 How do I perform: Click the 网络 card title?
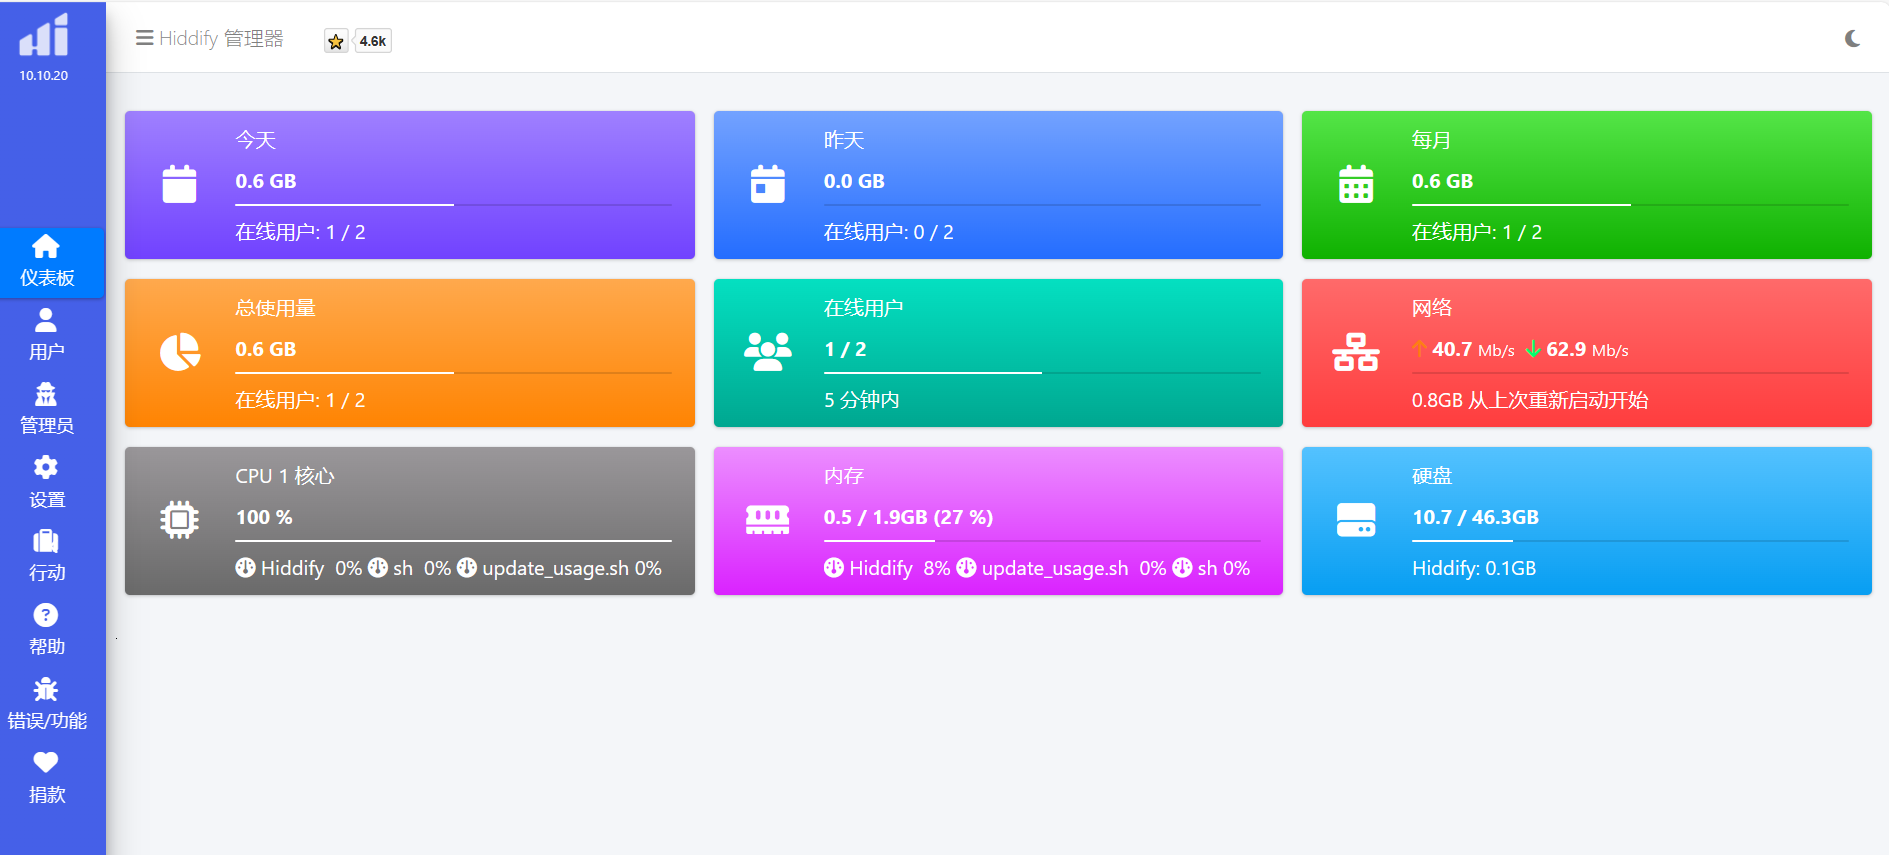point(1432,308)
